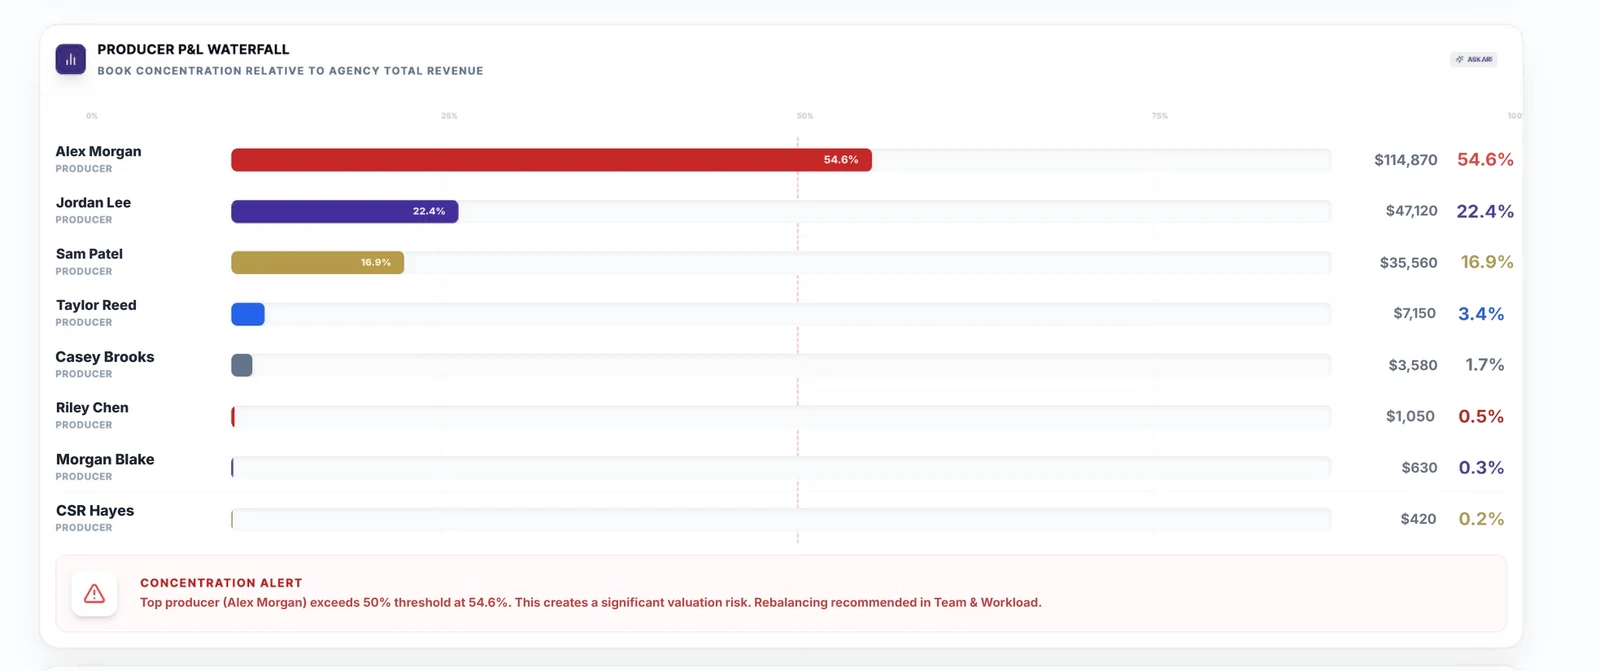1600x671 pixels.
Task: Select the $35,560 revenue value
Action: [1409, 263]
